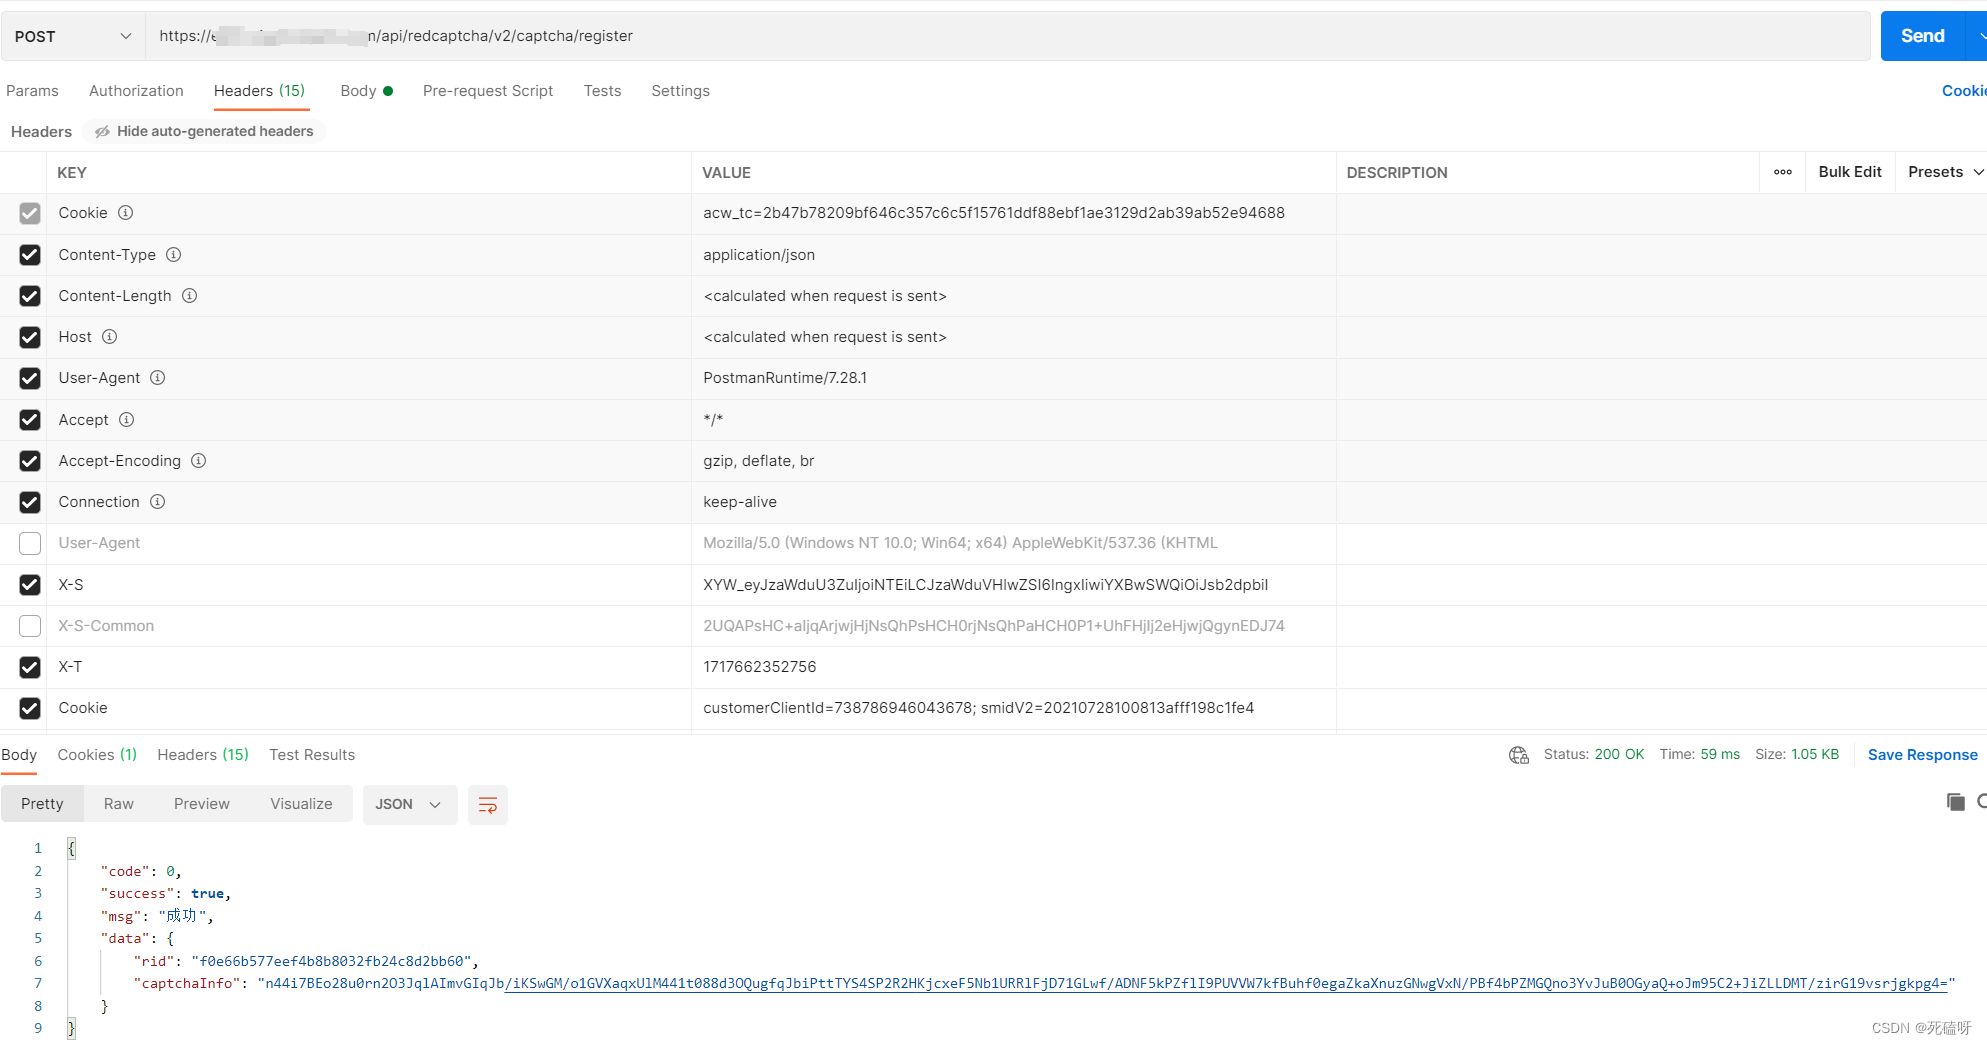
Task: Open the Pre-request Script tab
Action: coord(488,91)
